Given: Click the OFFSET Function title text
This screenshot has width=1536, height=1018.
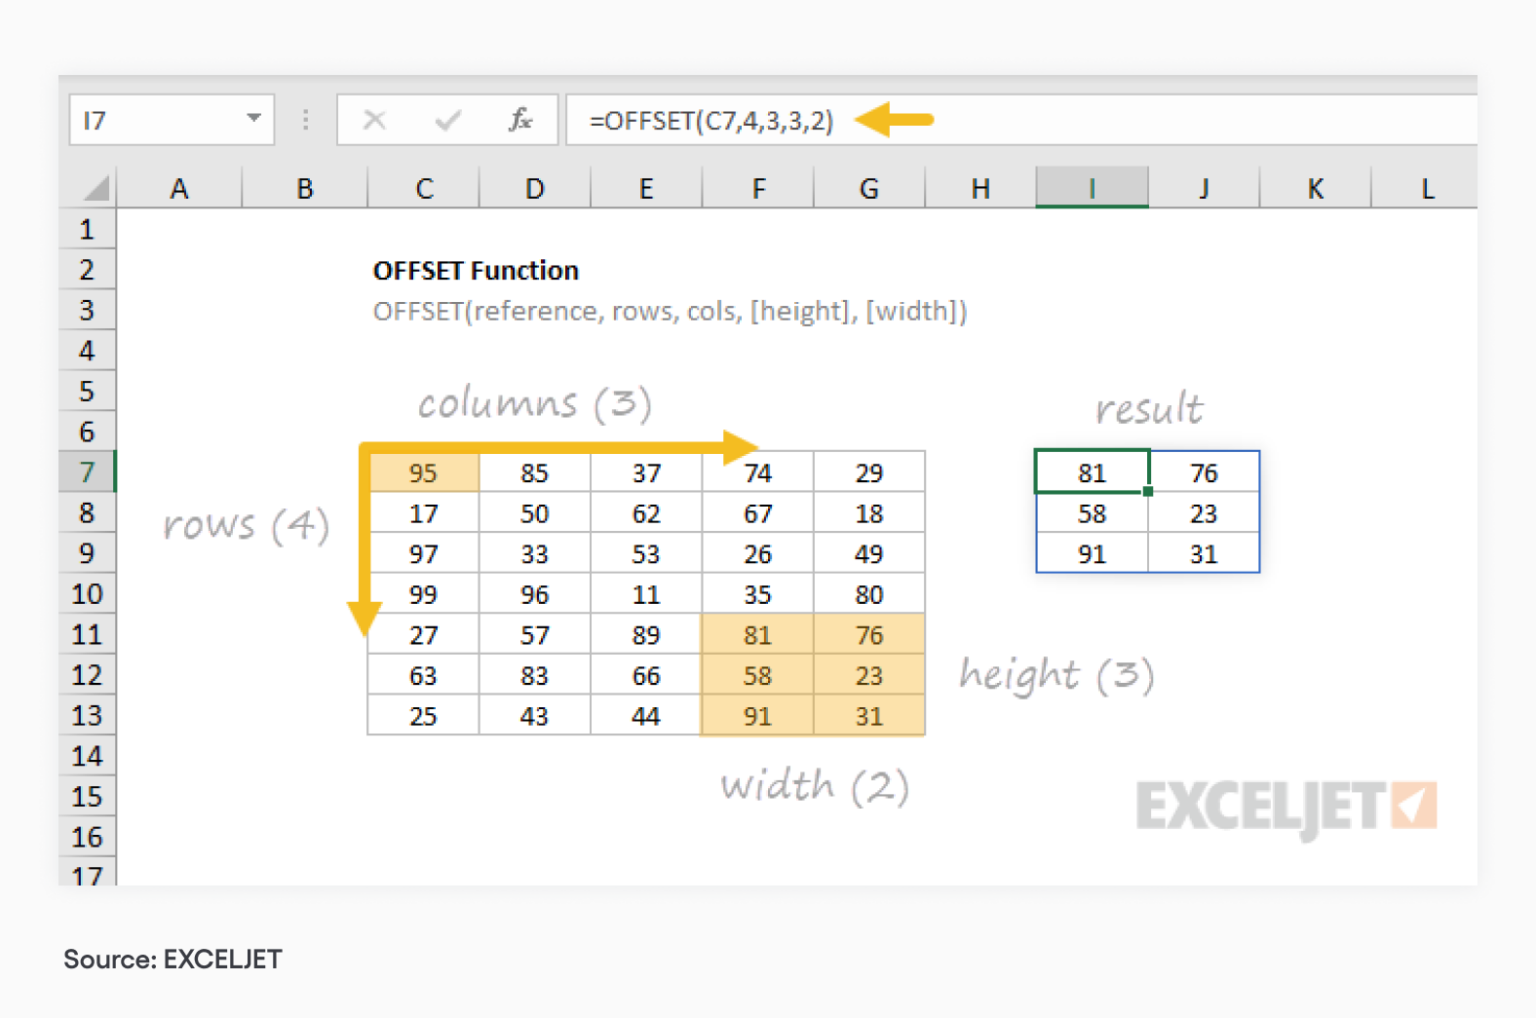Looking at the screenshot, I should [475, 270].
